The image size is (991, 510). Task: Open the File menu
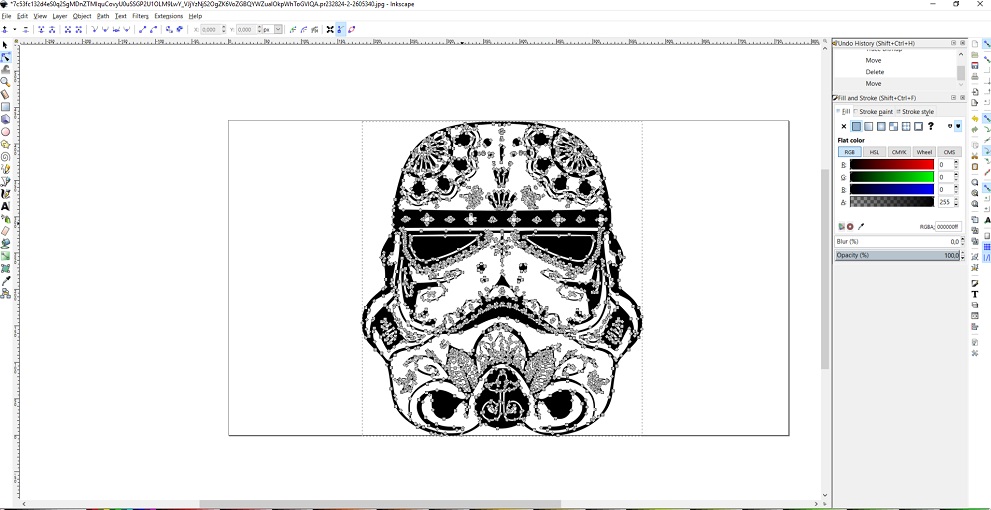(6, 16)
